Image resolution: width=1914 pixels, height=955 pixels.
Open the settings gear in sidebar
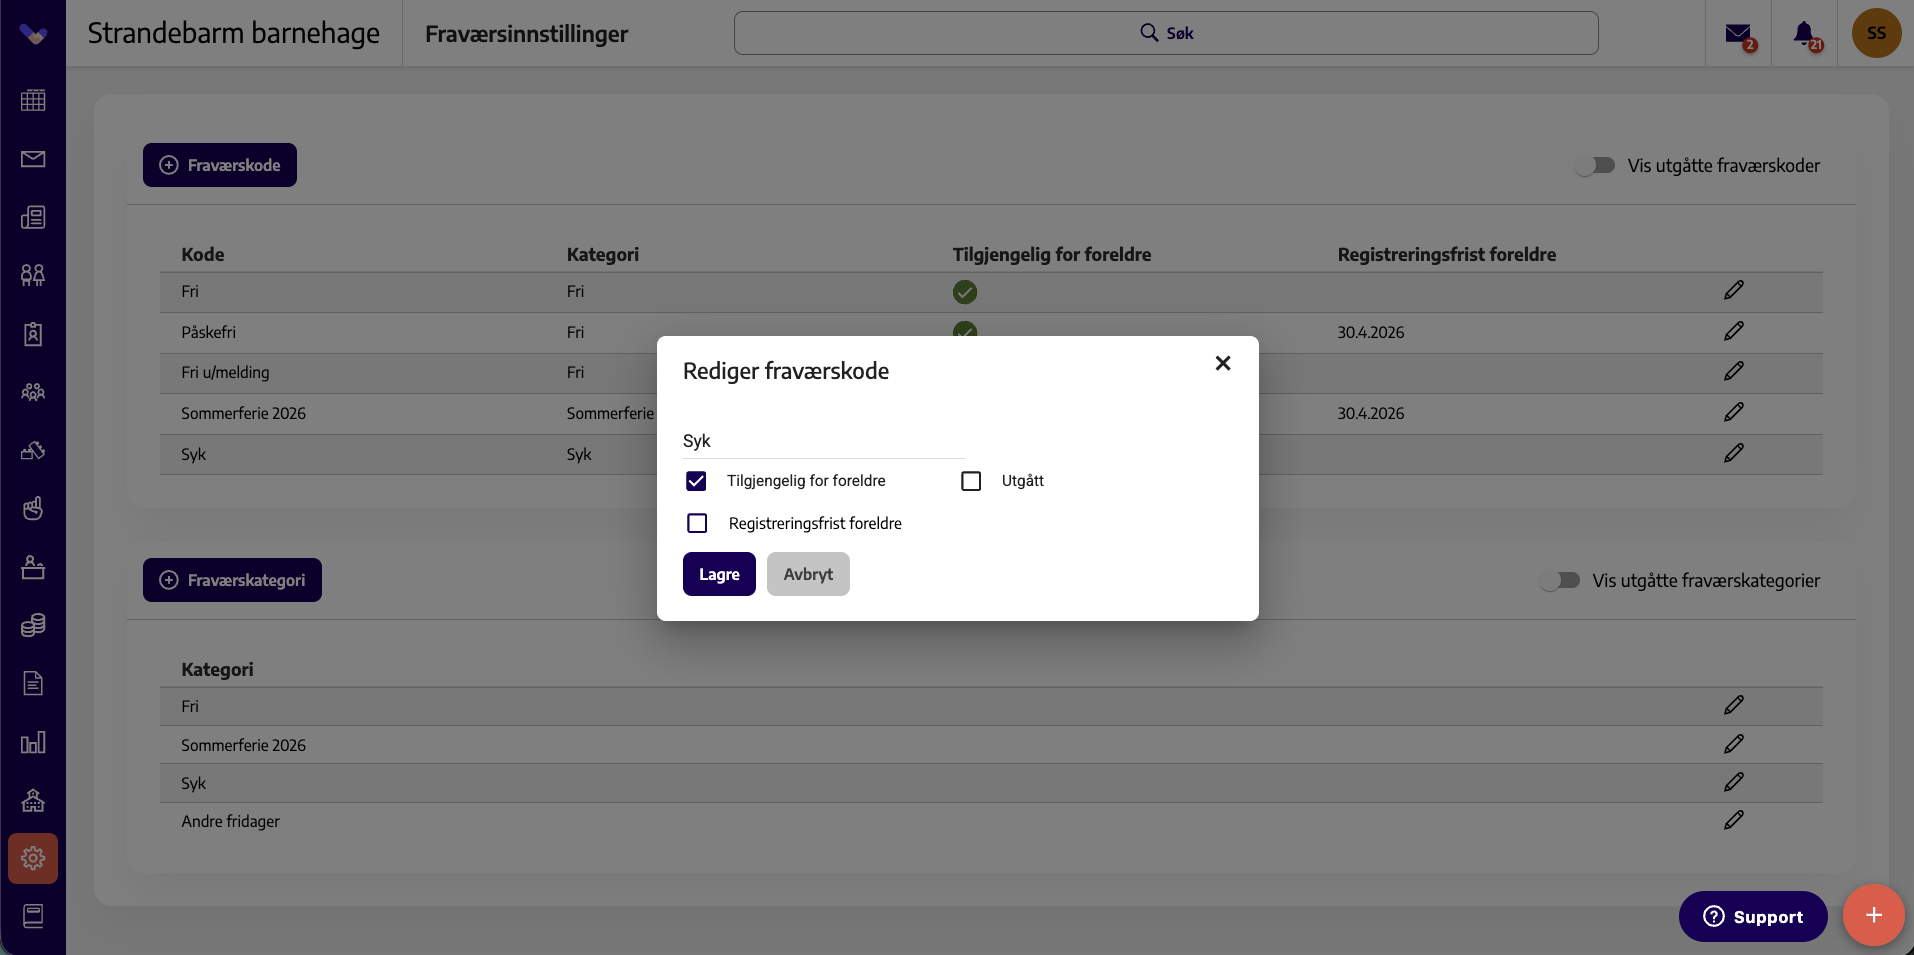(x=33, y=858)
